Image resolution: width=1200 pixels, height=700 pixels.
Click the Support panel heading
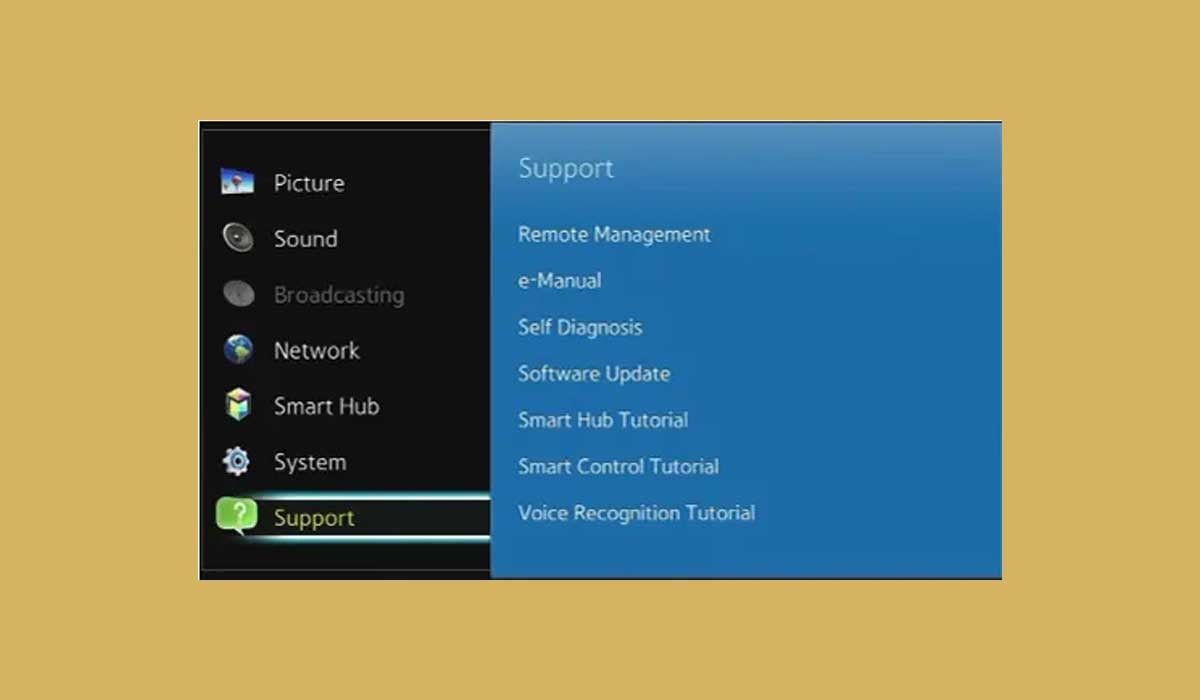566,169
